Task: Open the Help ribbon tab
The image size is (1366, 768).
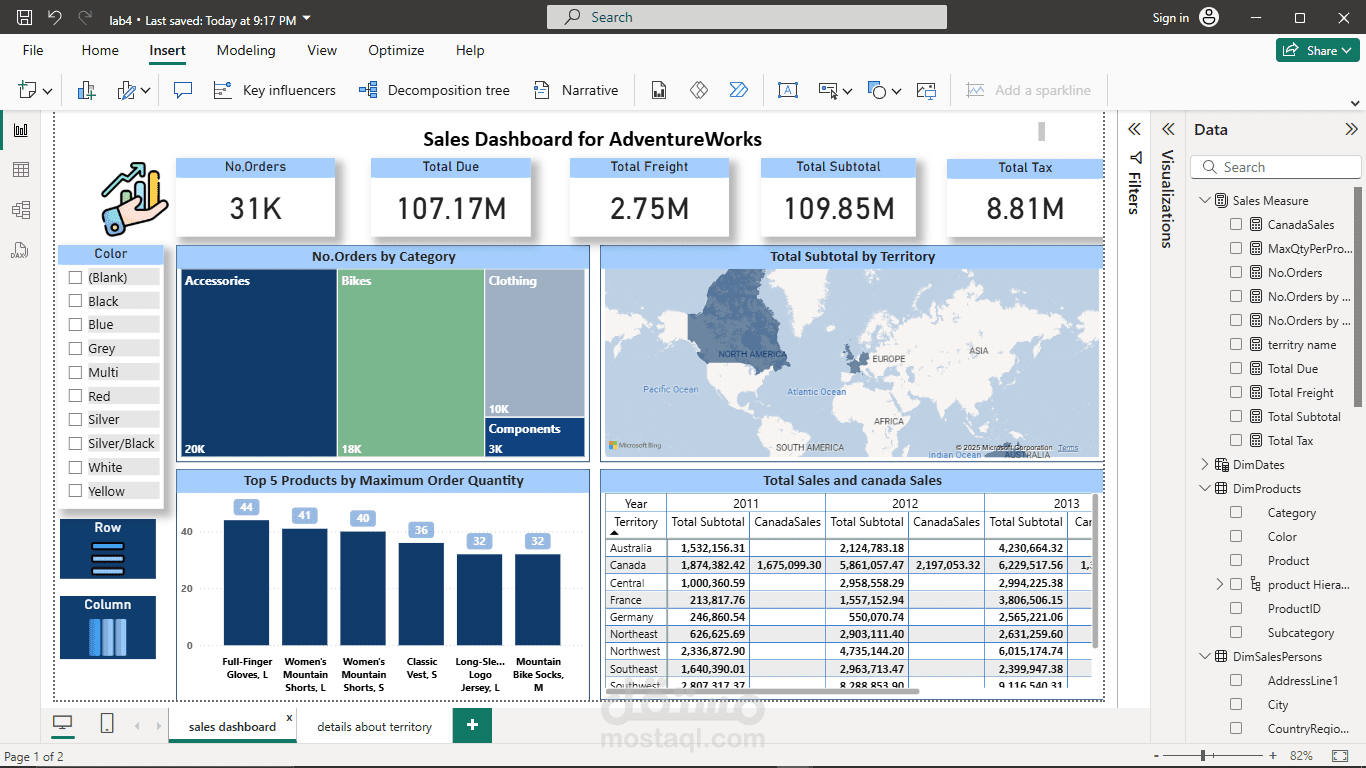Action: (x=470, y=50)
